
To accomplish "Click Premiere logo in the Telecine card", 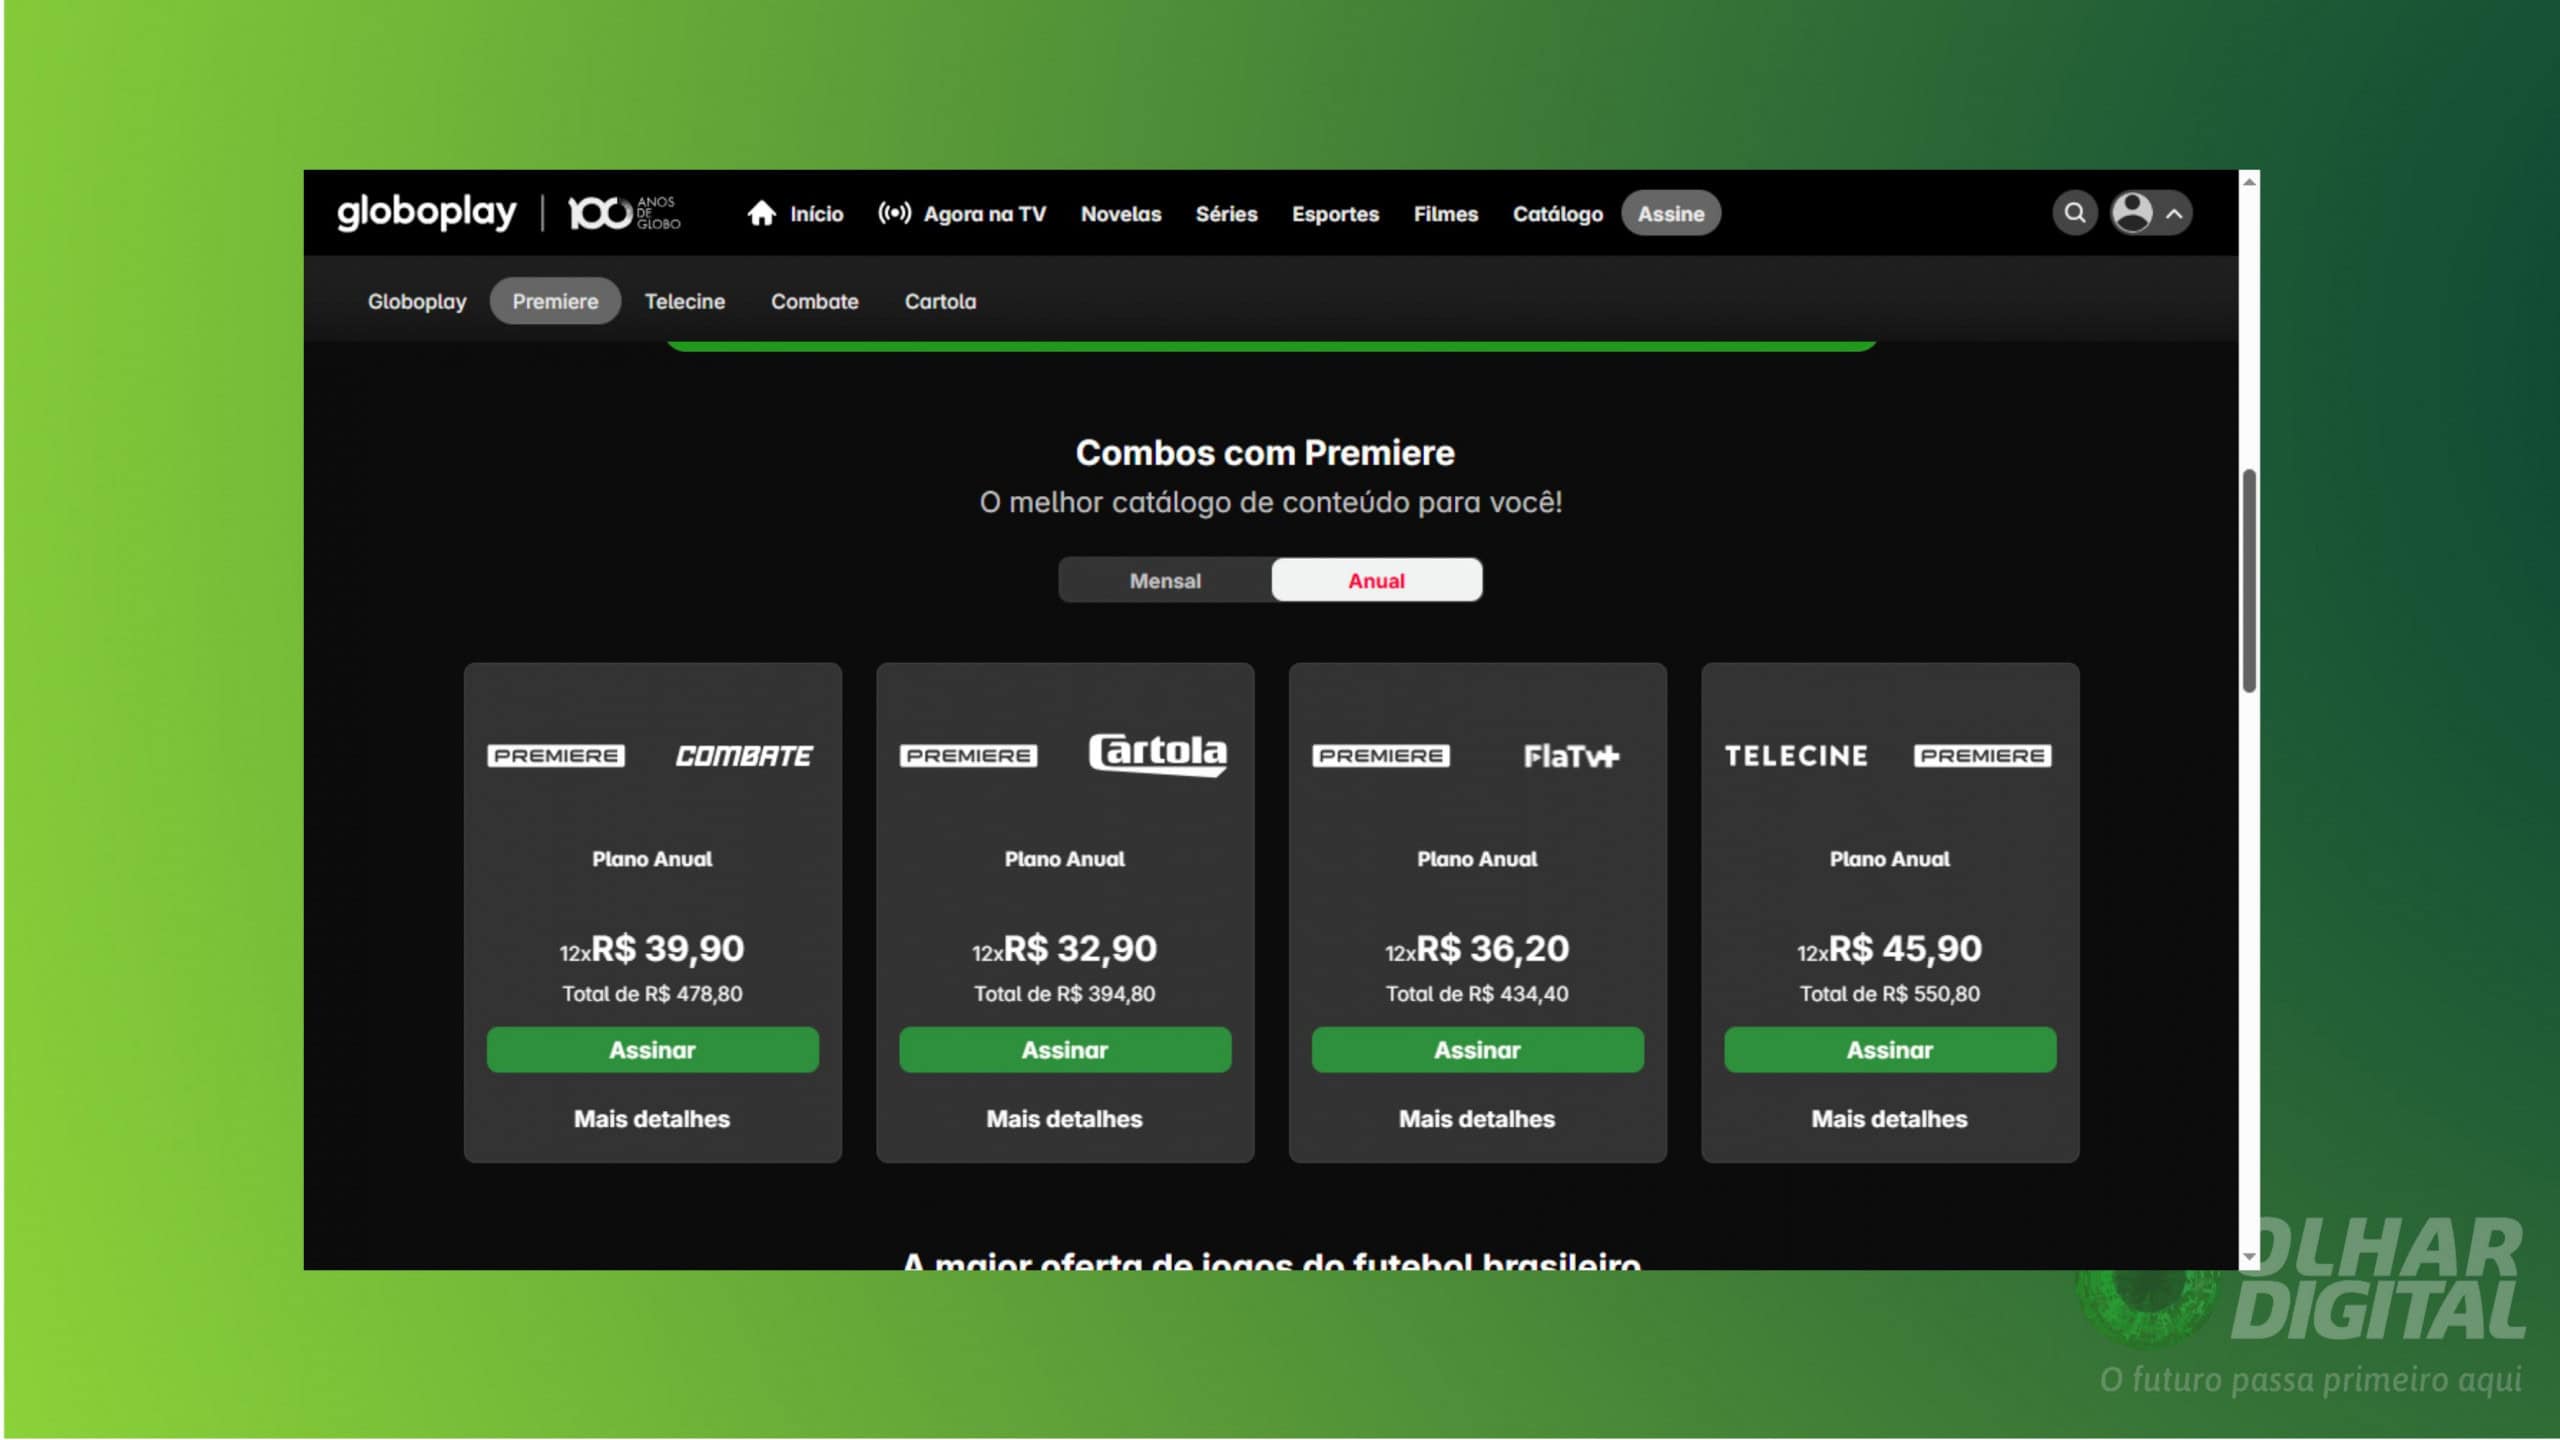I will 1983,756.
